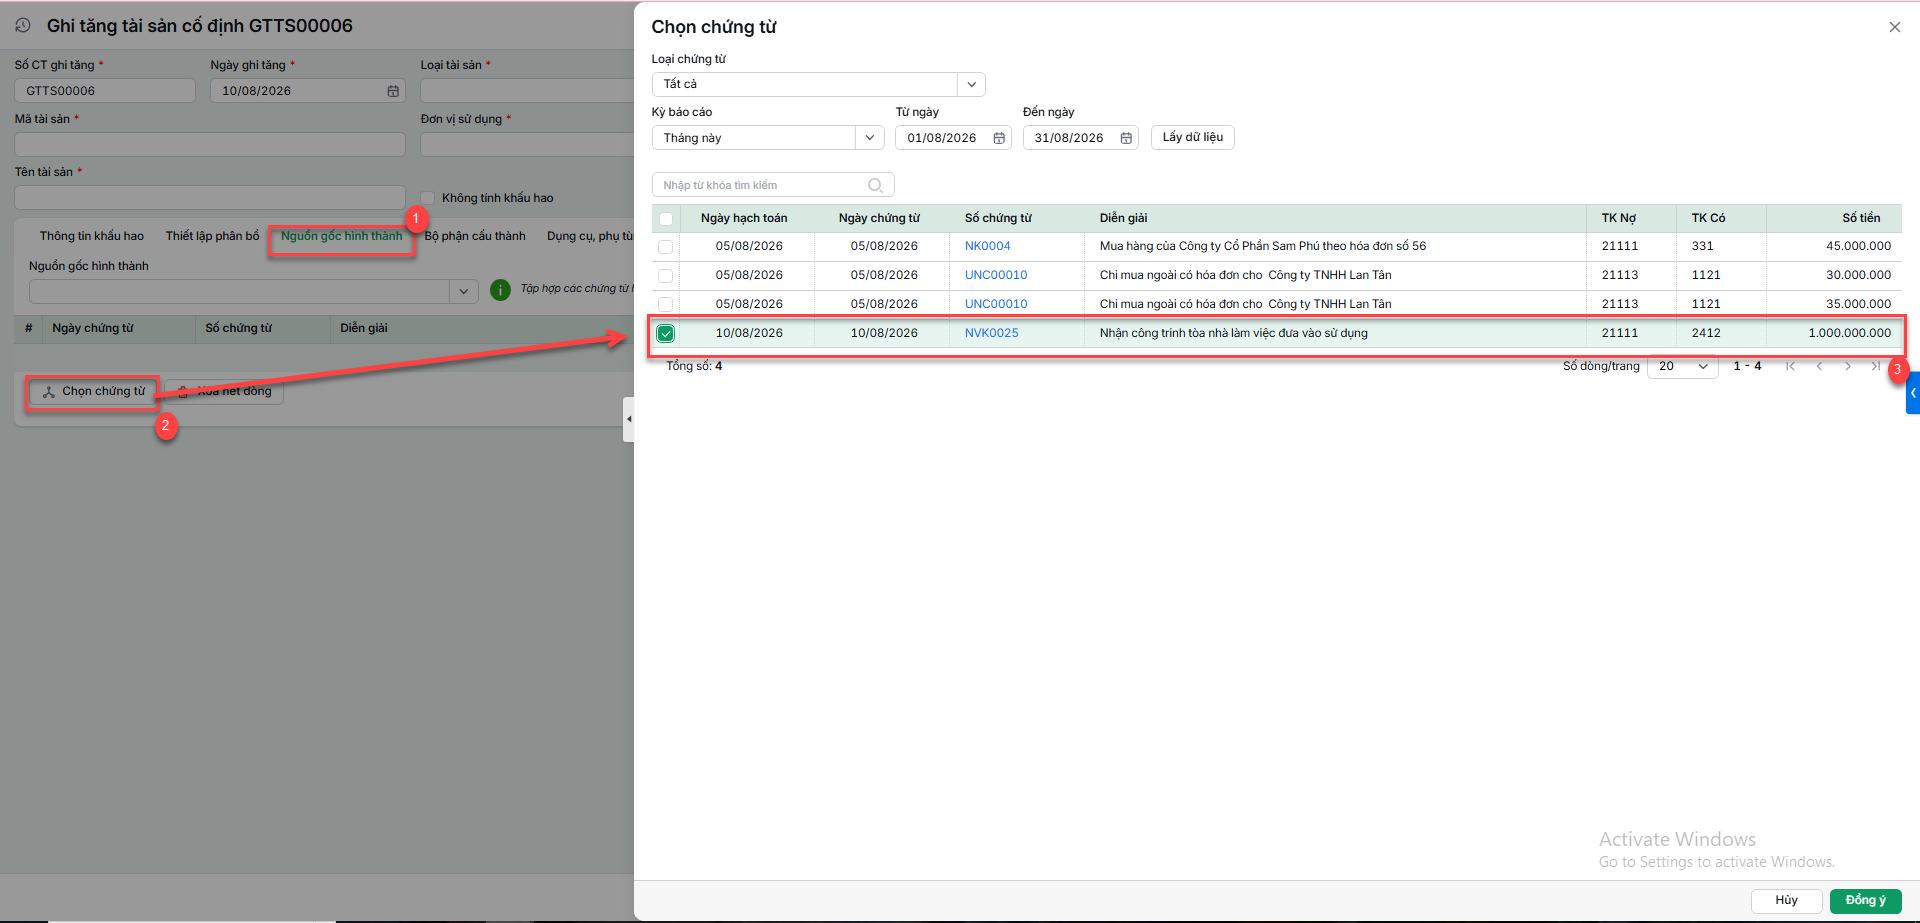This screenshot has height=923, width=1920.
Task: Click the TK Có value 2412
Action: [x=1706, y=333]
